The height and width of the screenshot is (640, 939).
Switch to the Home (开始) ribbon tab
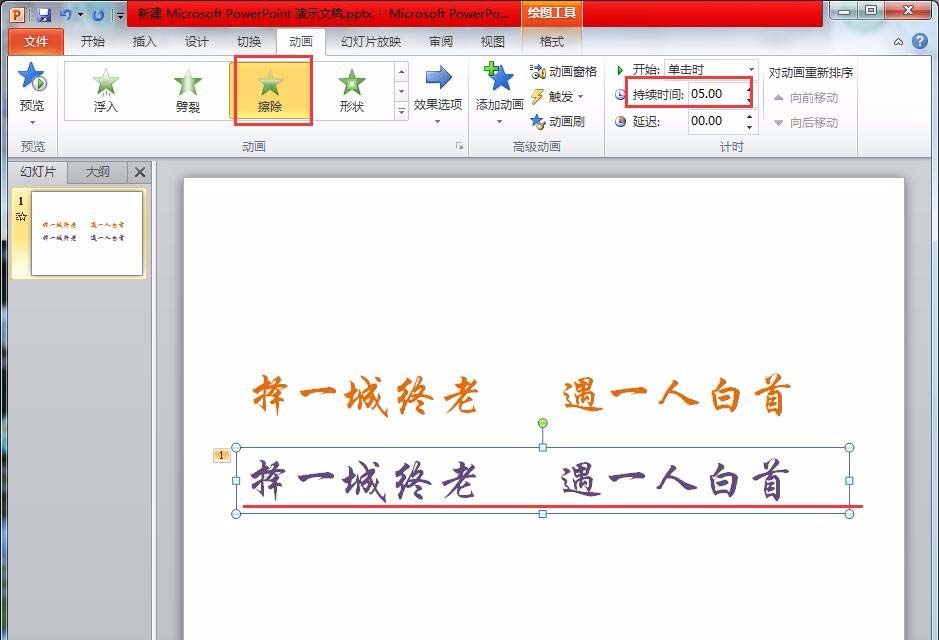click(93, 41)
